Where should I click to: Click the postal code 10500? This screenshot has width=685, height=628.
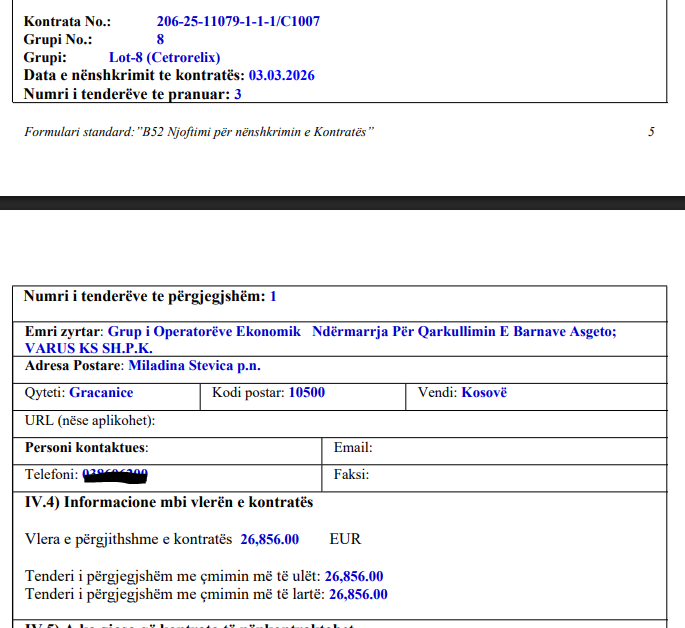pyautogui.click(x=307, y=393)
